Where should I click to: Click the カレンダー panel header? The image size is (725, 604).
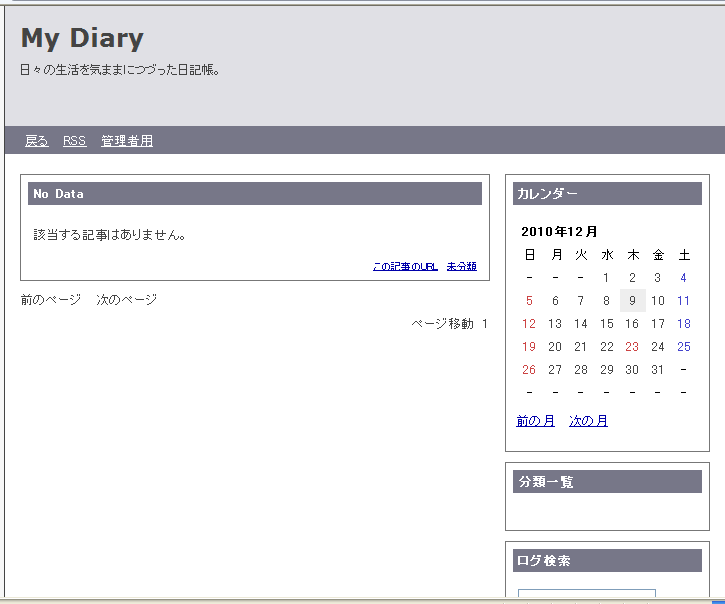[x=607, y=194]
